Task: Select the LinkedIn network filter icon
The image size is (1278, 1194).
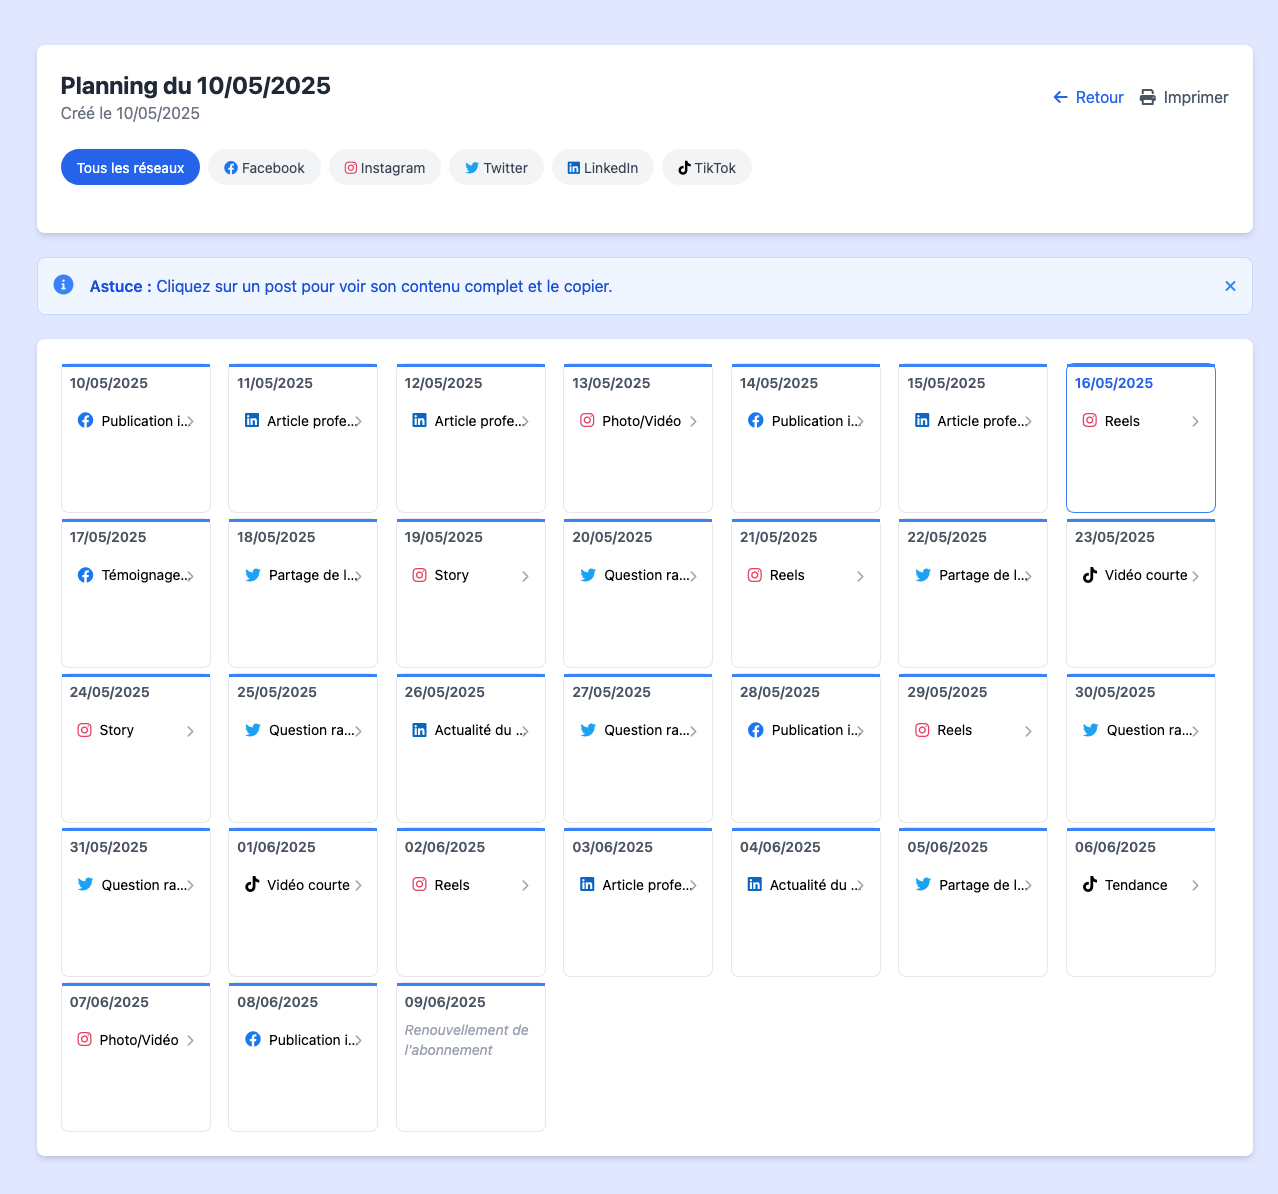Action: click(573, 167)
